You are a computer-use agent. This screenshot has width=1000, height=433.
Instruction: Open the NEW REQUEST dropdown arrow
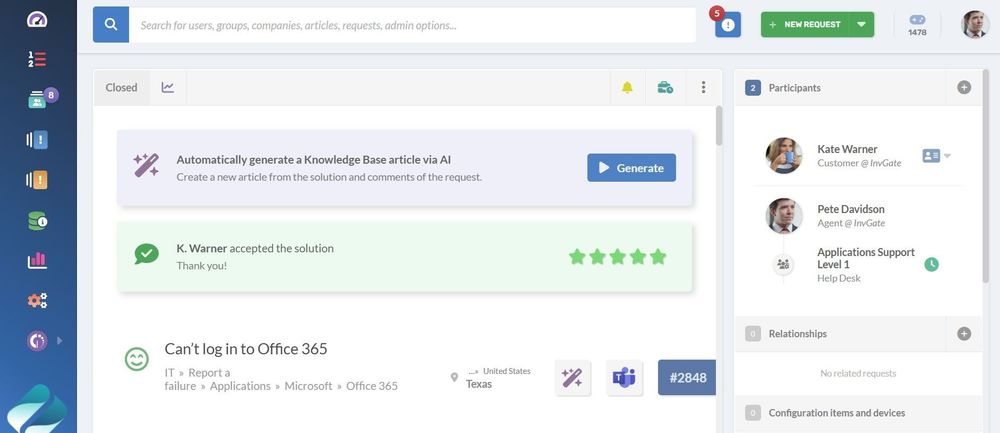pyautogui.click(x=862, y=24)
